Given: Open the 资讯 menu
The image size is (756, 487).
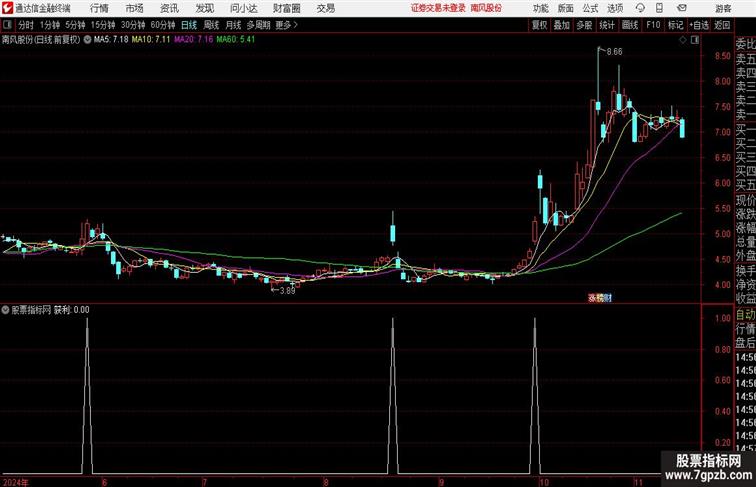Looking at the screenshot, I should tap(169, 8).
